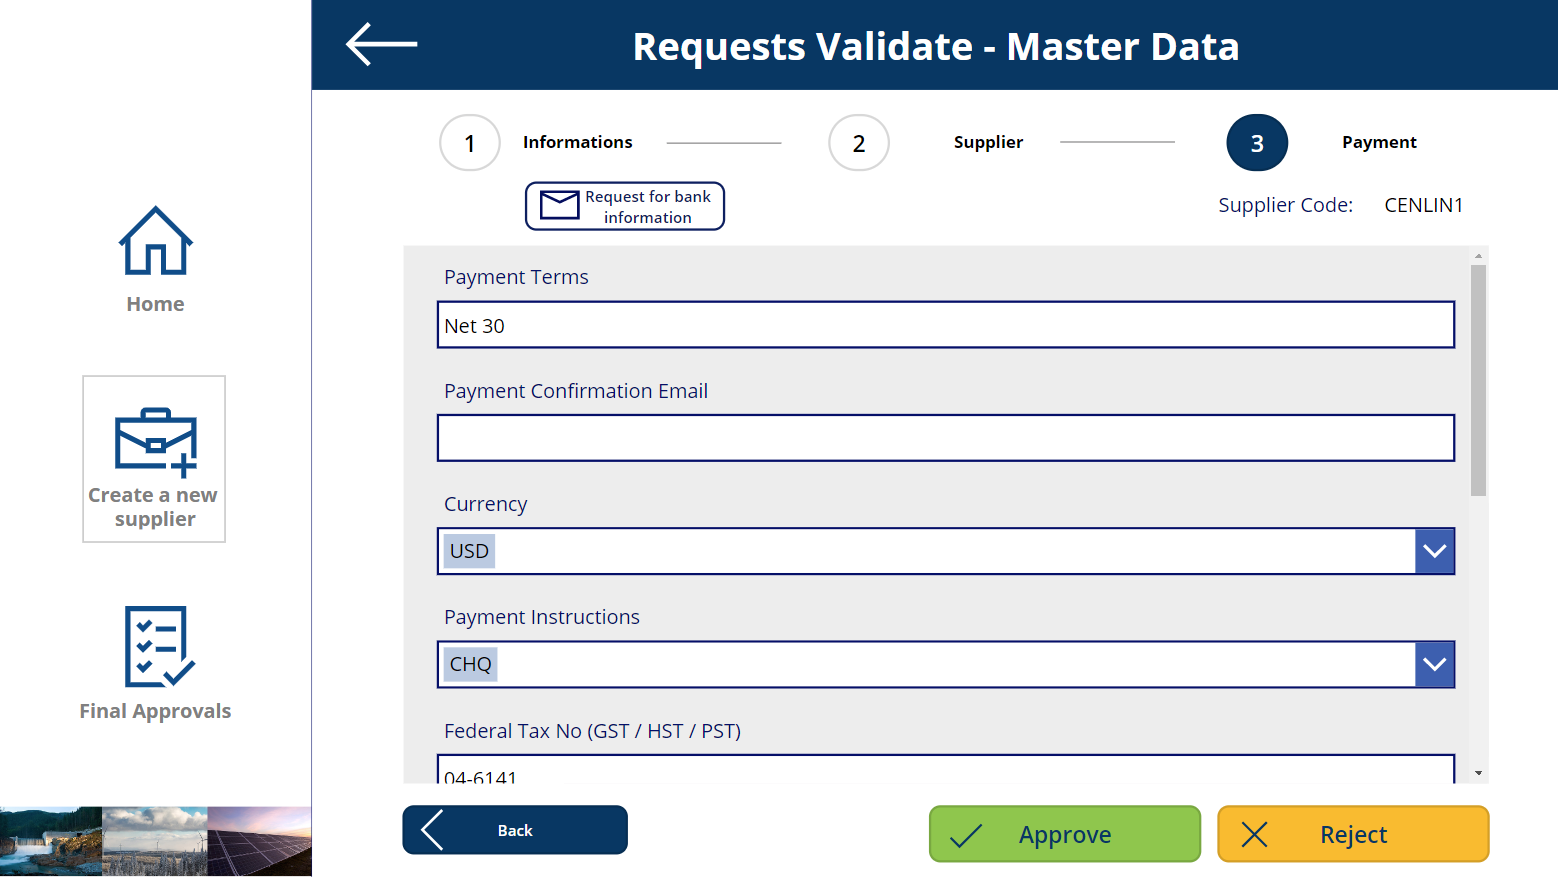Select step 3 Payment

click(1257, 143)
